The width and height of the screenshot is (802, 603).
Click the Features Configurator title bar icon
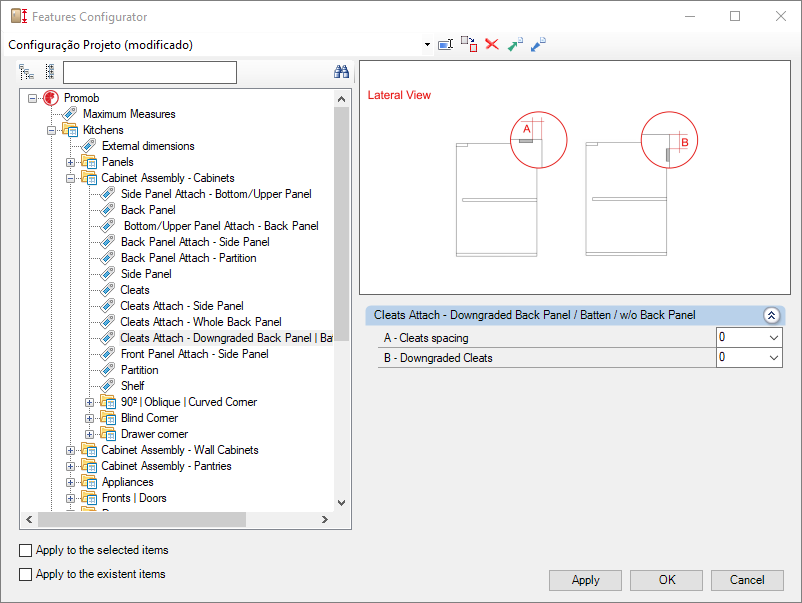(18, 16)
